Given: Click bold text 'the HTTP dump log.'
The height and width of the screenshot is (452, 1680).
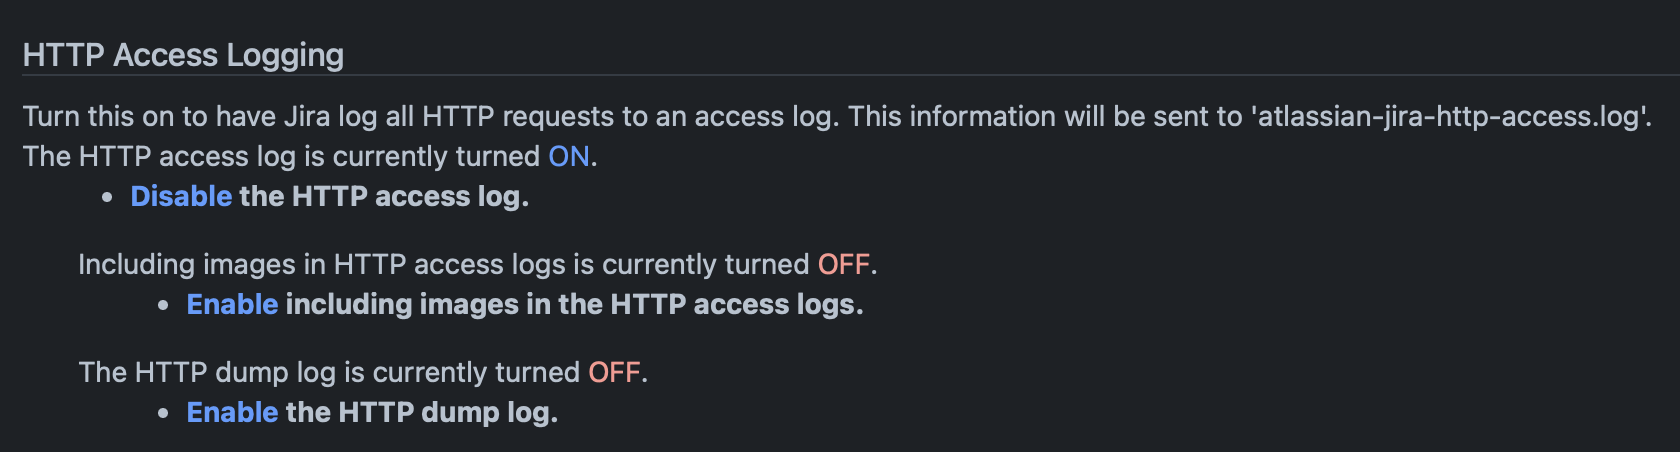Looking at the screenshot, I should [x=421, y=413].
